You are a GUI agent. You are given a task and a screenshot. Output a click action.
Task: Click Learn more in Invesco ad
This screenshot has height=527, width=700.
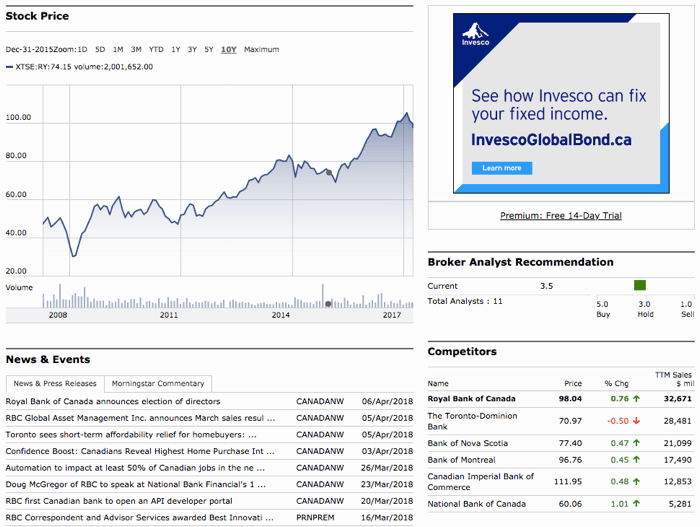502,168
